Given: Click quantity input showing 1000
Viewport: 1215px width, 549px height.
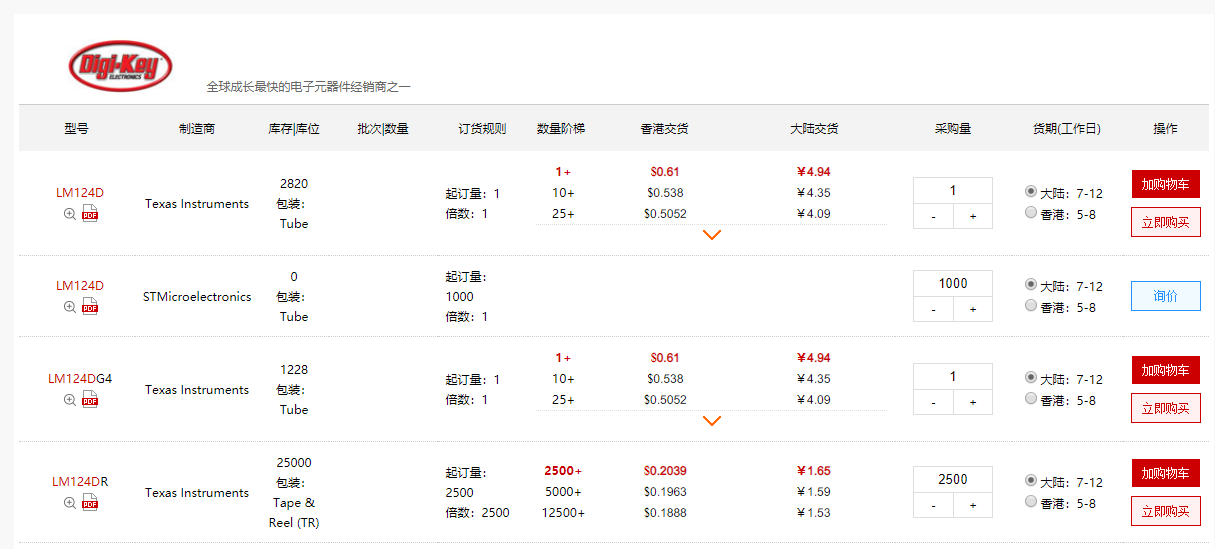Looking at the screenshot, I should pos(953,283).
